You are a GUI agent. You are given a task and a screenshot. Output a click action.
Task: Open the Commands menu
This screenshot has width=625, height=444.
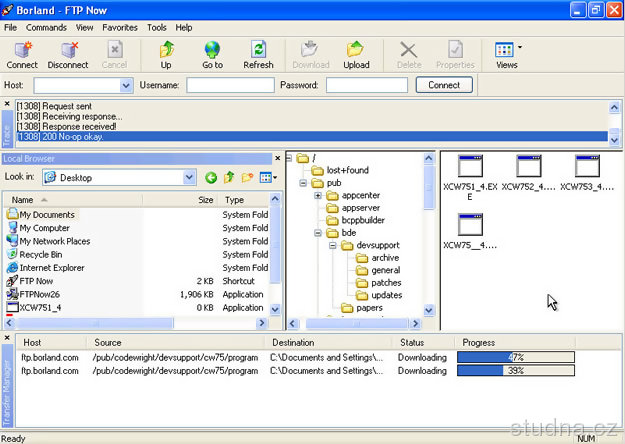point(46,27)
